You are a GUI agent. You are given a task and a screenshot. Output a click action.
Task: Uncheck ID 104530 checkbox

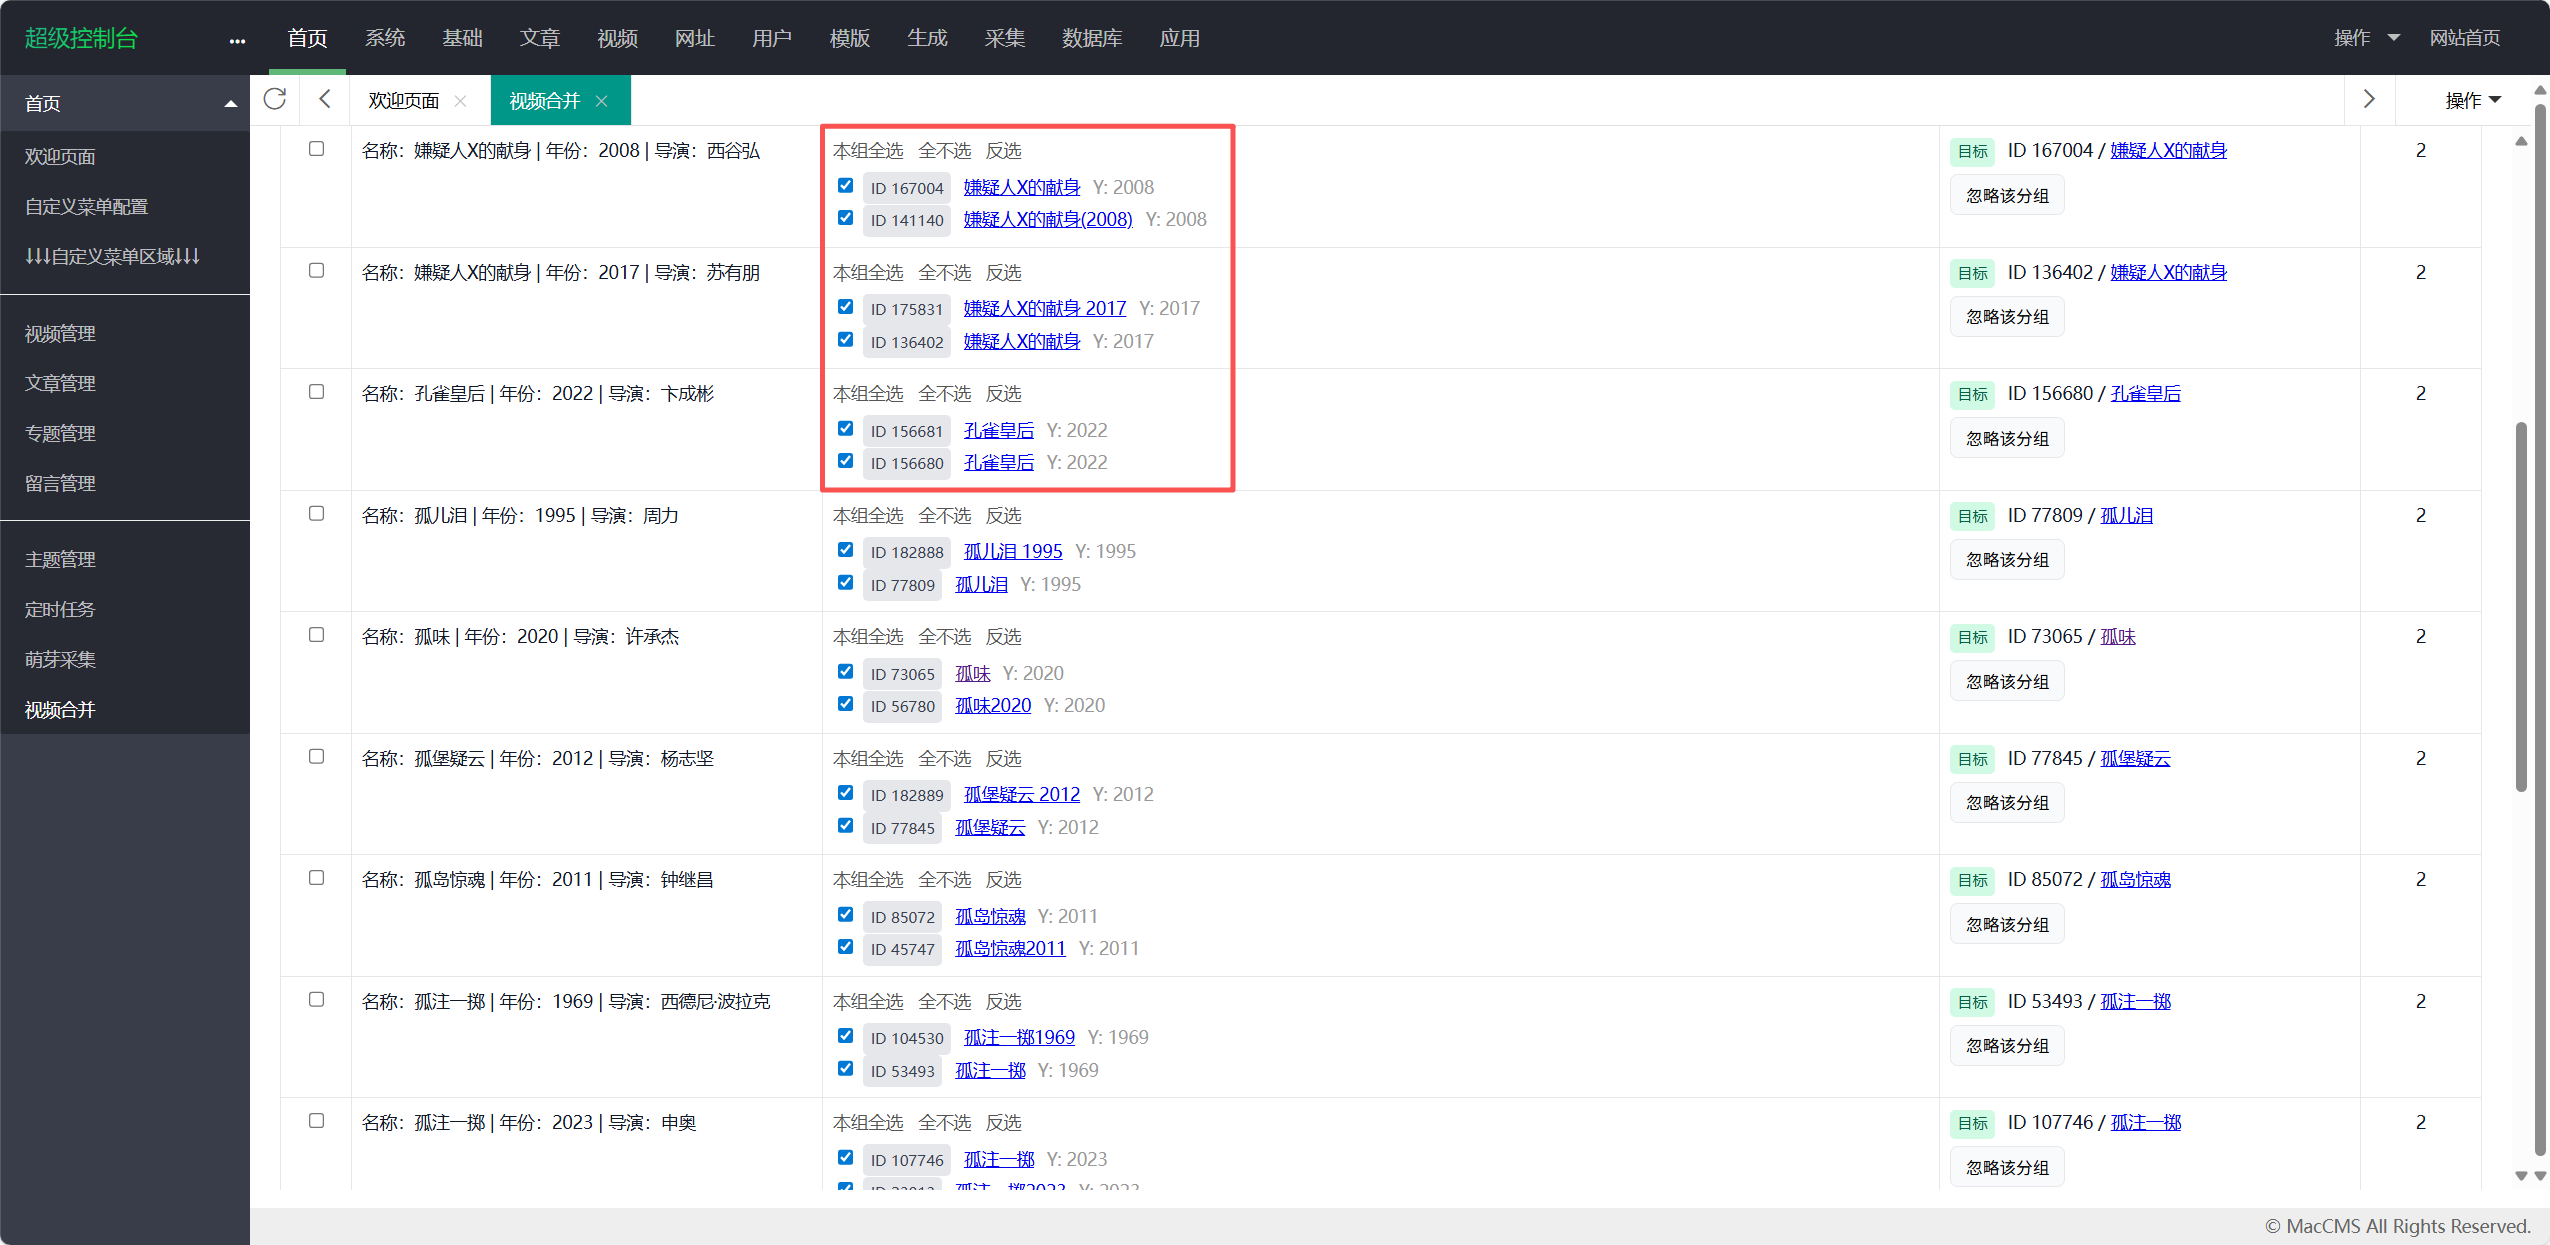pyautogui.click(x=845, y=1036)
